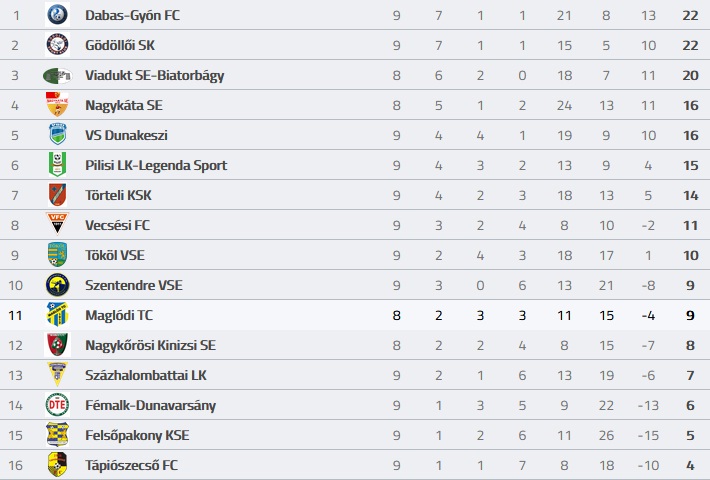This screenshot has height=480, width=710.
Task: Click the Nagykőrösi Kinizsi SE team name
Action: 150,345
